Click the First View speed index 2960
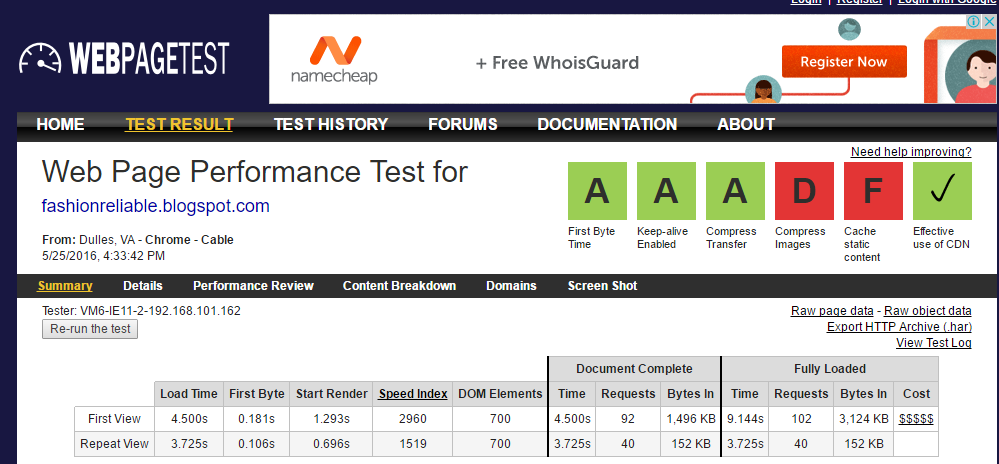The image size is (999, 464). (412, 419)
